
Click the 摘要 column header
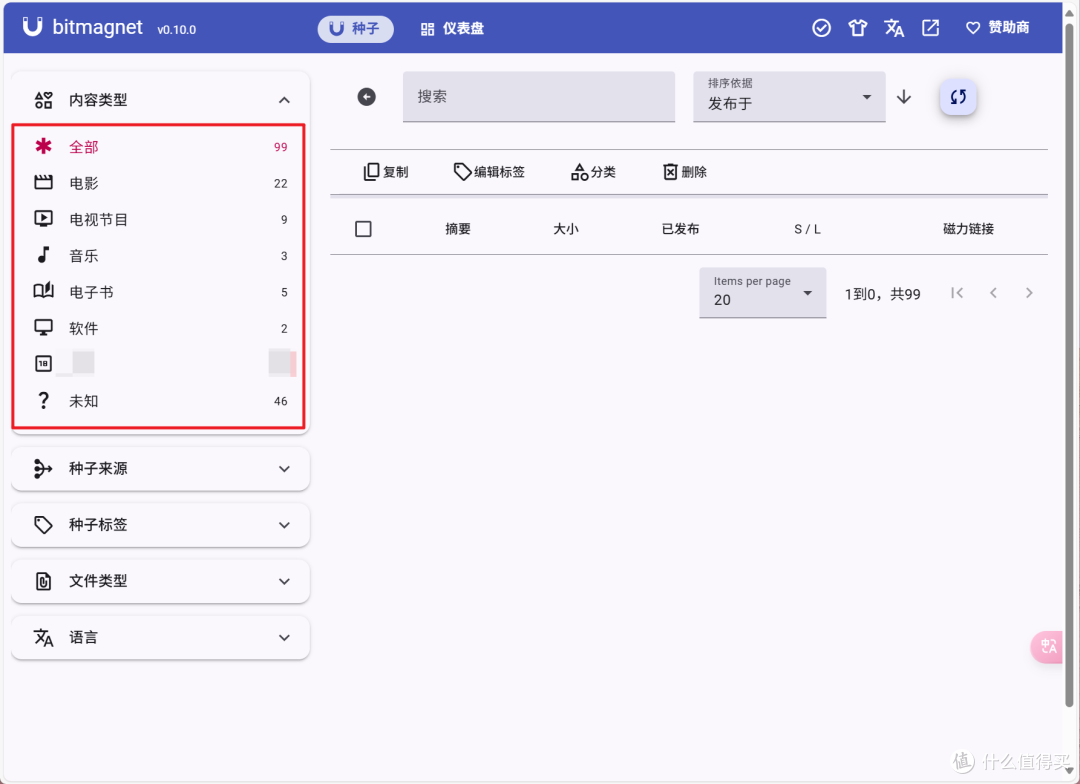click(457, 229)
